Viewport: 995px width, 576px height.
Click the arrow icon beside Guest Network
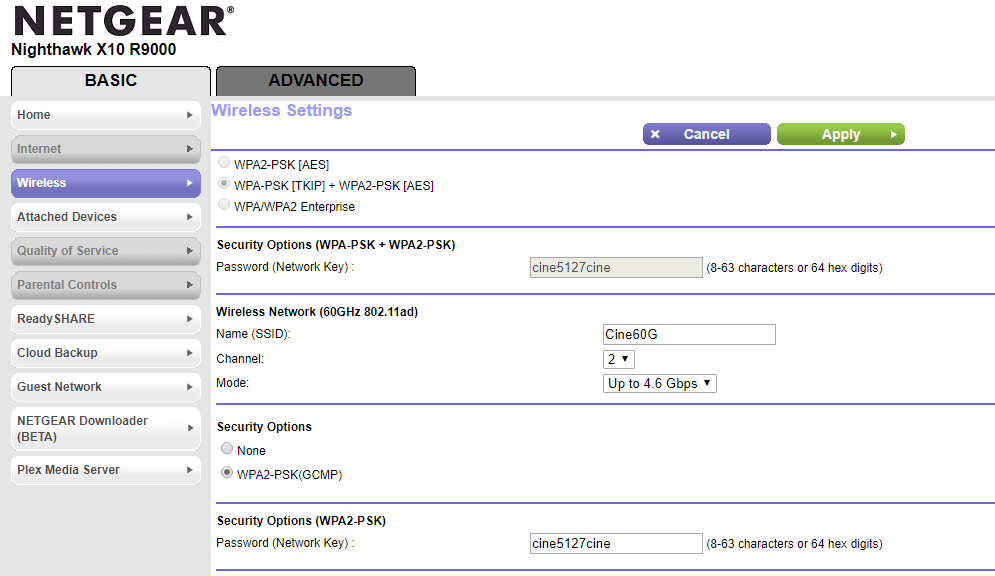pos(189,387)
